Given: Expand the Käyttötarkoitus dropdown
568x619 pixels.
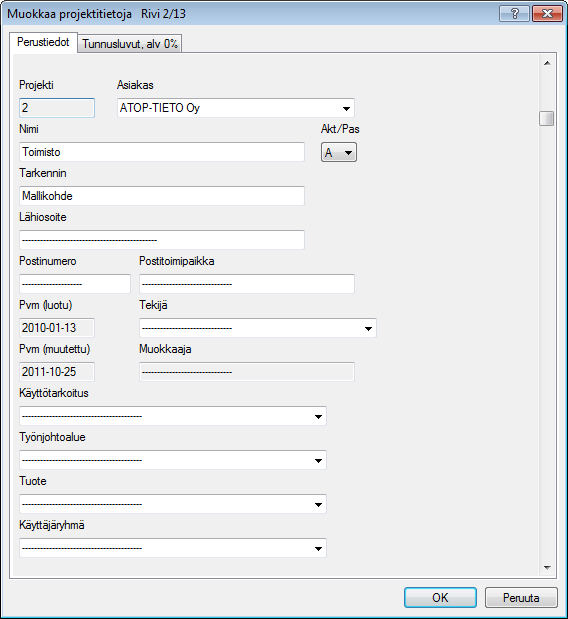Looking at the screenshot, I should click(173, 416).
